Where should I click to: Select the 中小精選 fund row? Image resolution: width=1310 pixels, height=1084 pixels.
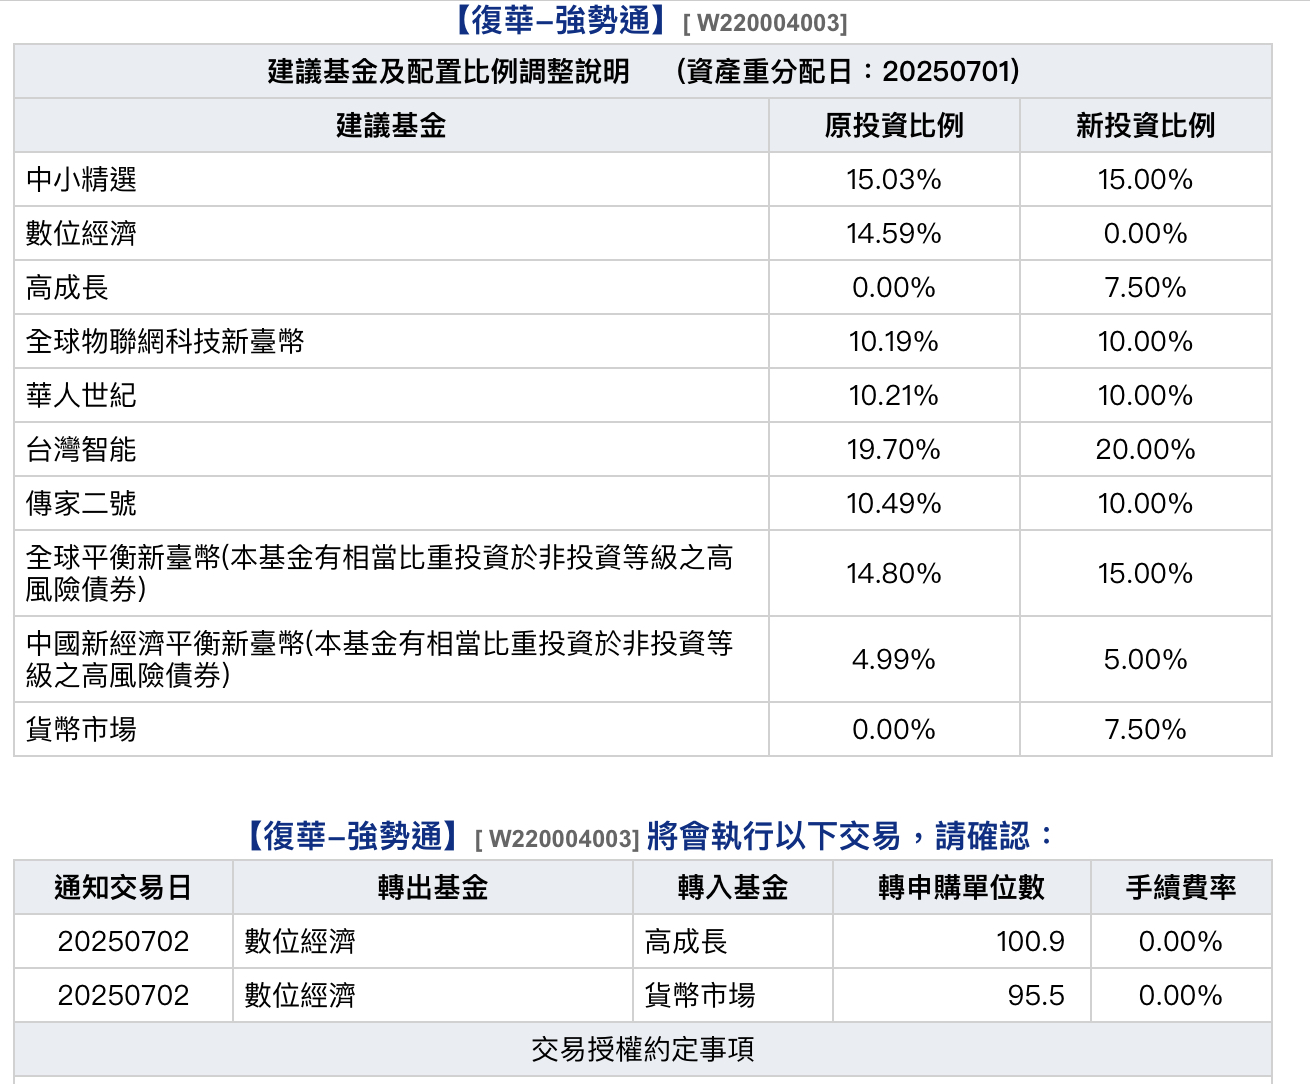[x=82, y=180]
